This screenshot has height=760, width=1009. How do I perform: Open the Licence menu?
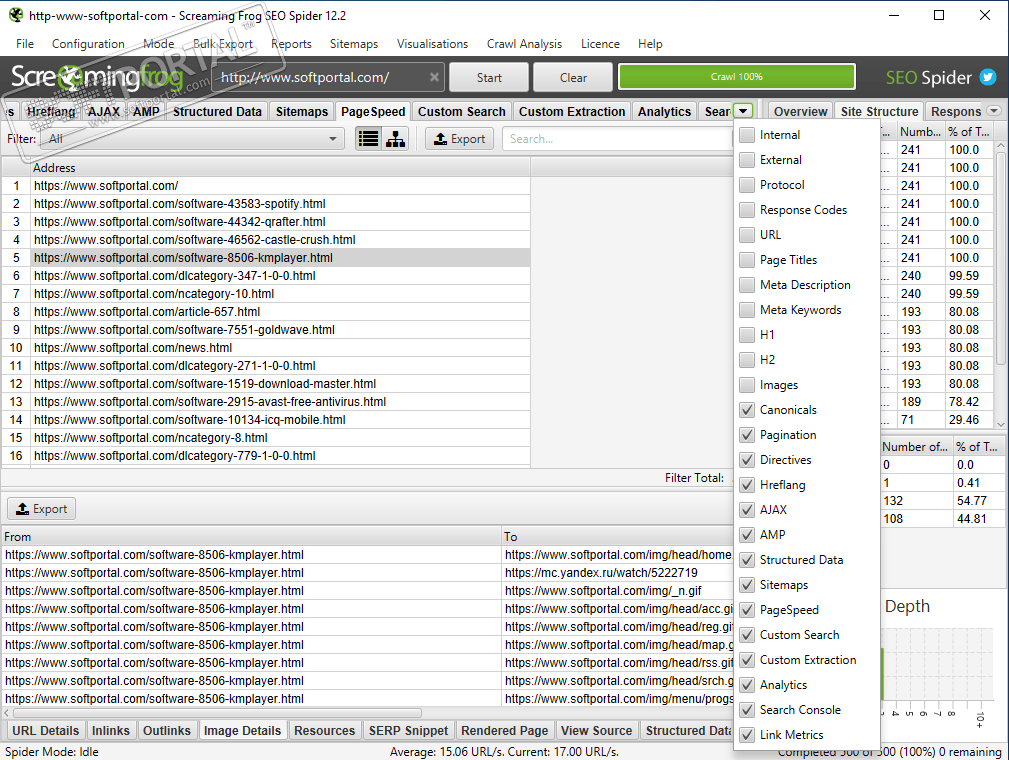point(600,44)
